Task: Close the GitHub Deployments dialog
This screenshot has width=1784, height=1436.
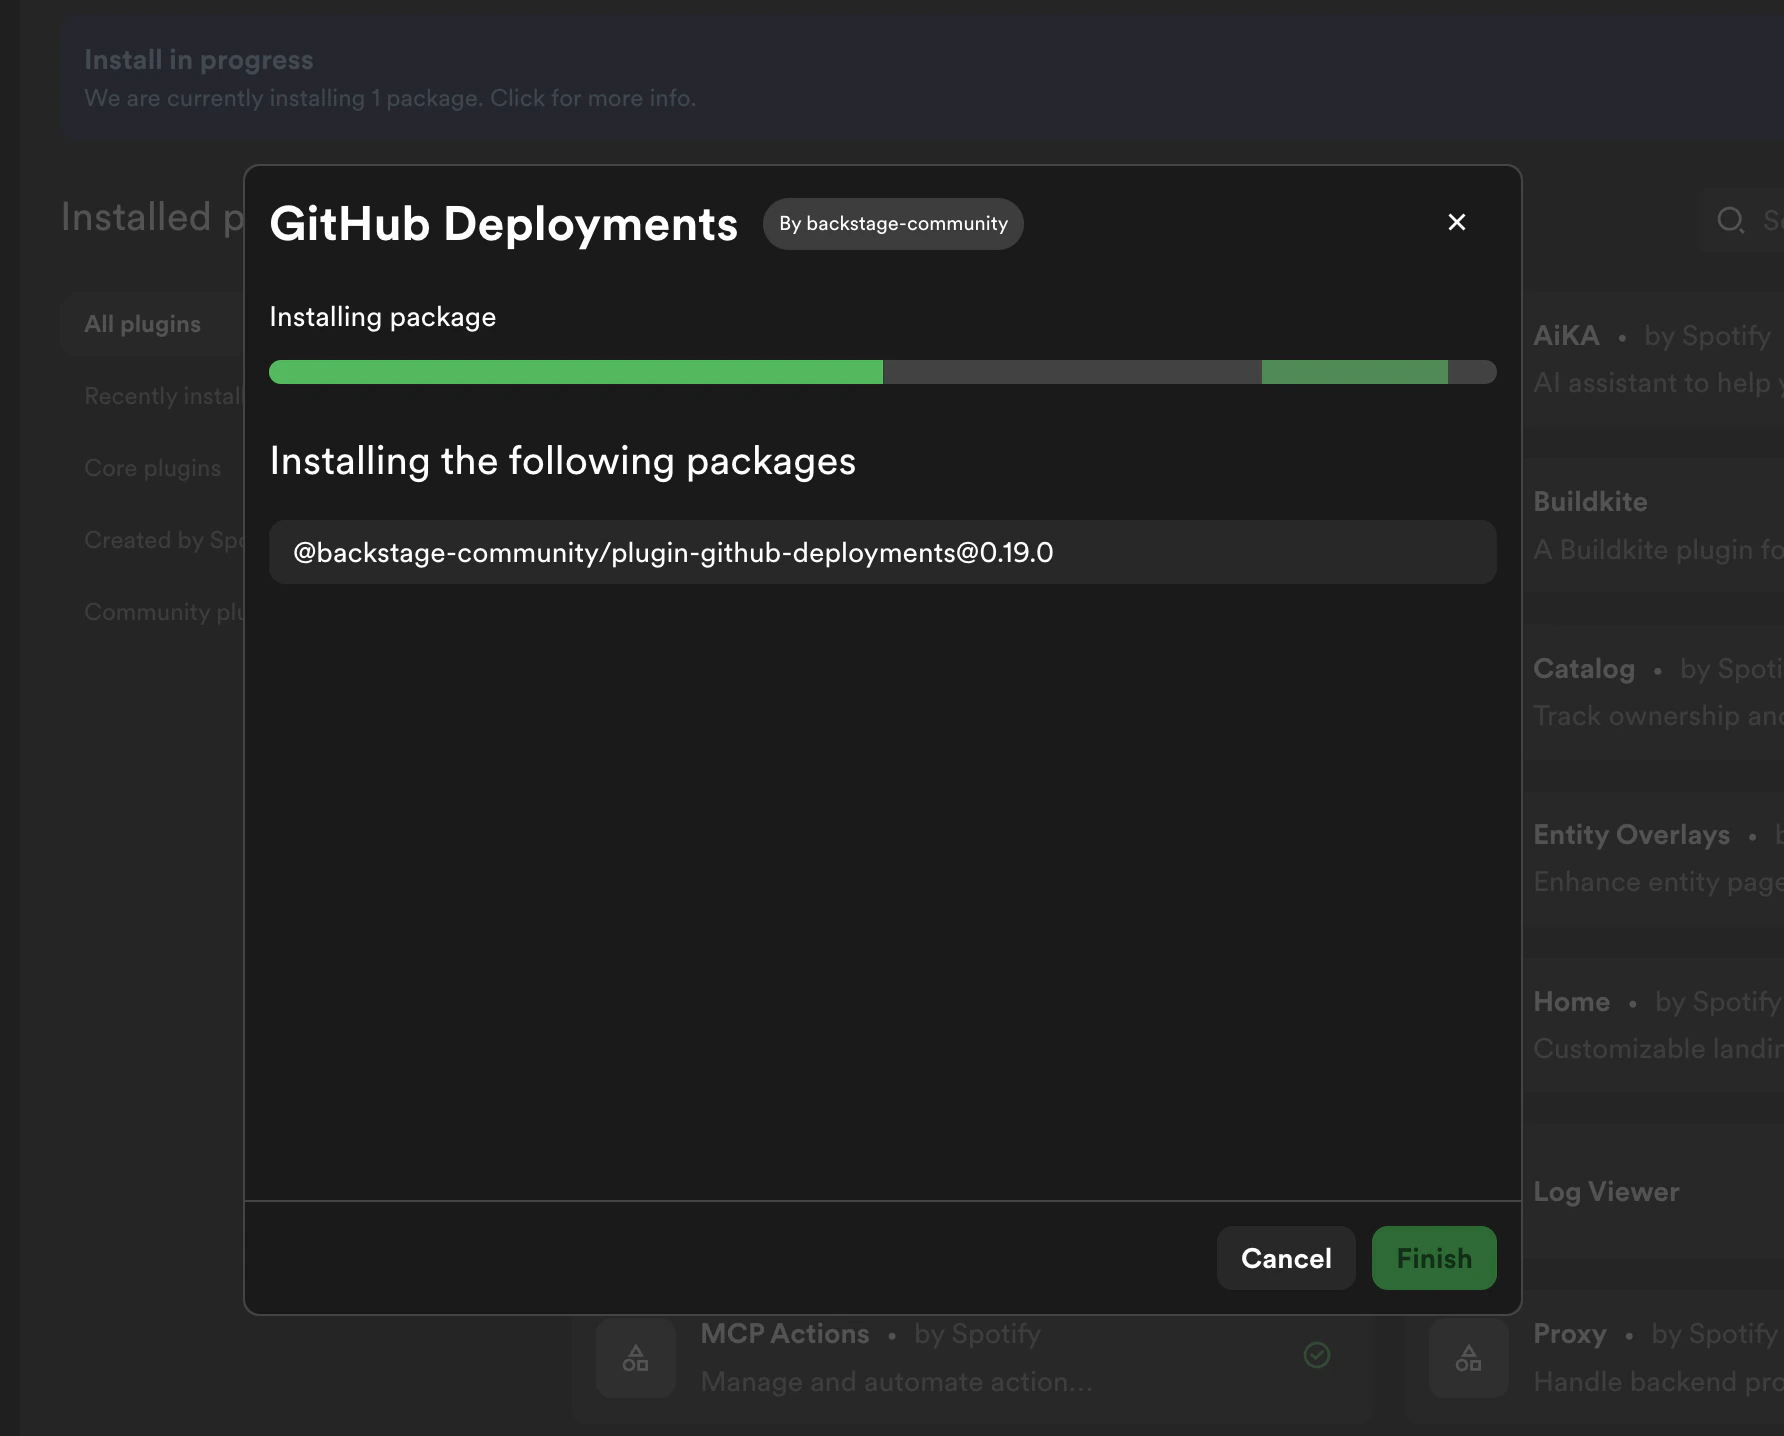Action: click(1457, 222)
